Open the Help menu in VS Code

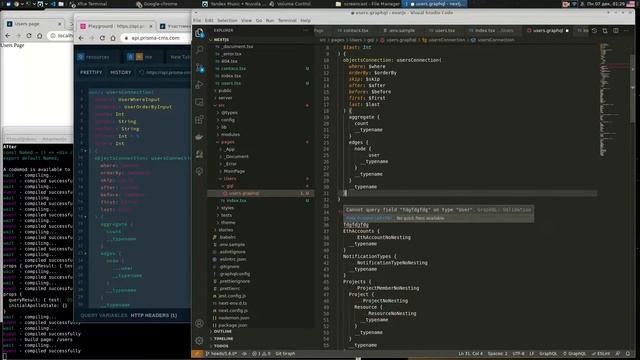(305, 20)
